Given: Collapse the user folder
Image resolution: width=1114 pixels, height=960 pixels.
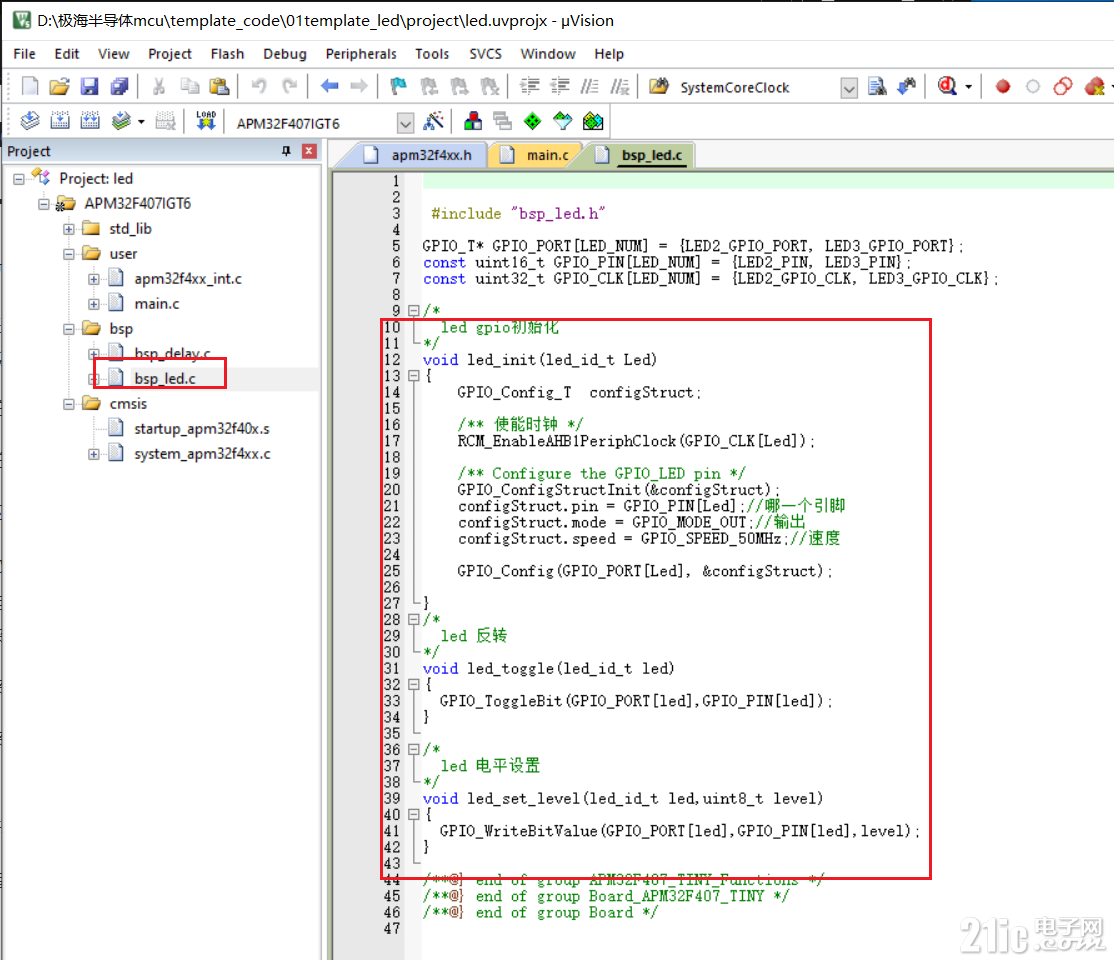Looking at the screenshot, I should click(69, 254).
